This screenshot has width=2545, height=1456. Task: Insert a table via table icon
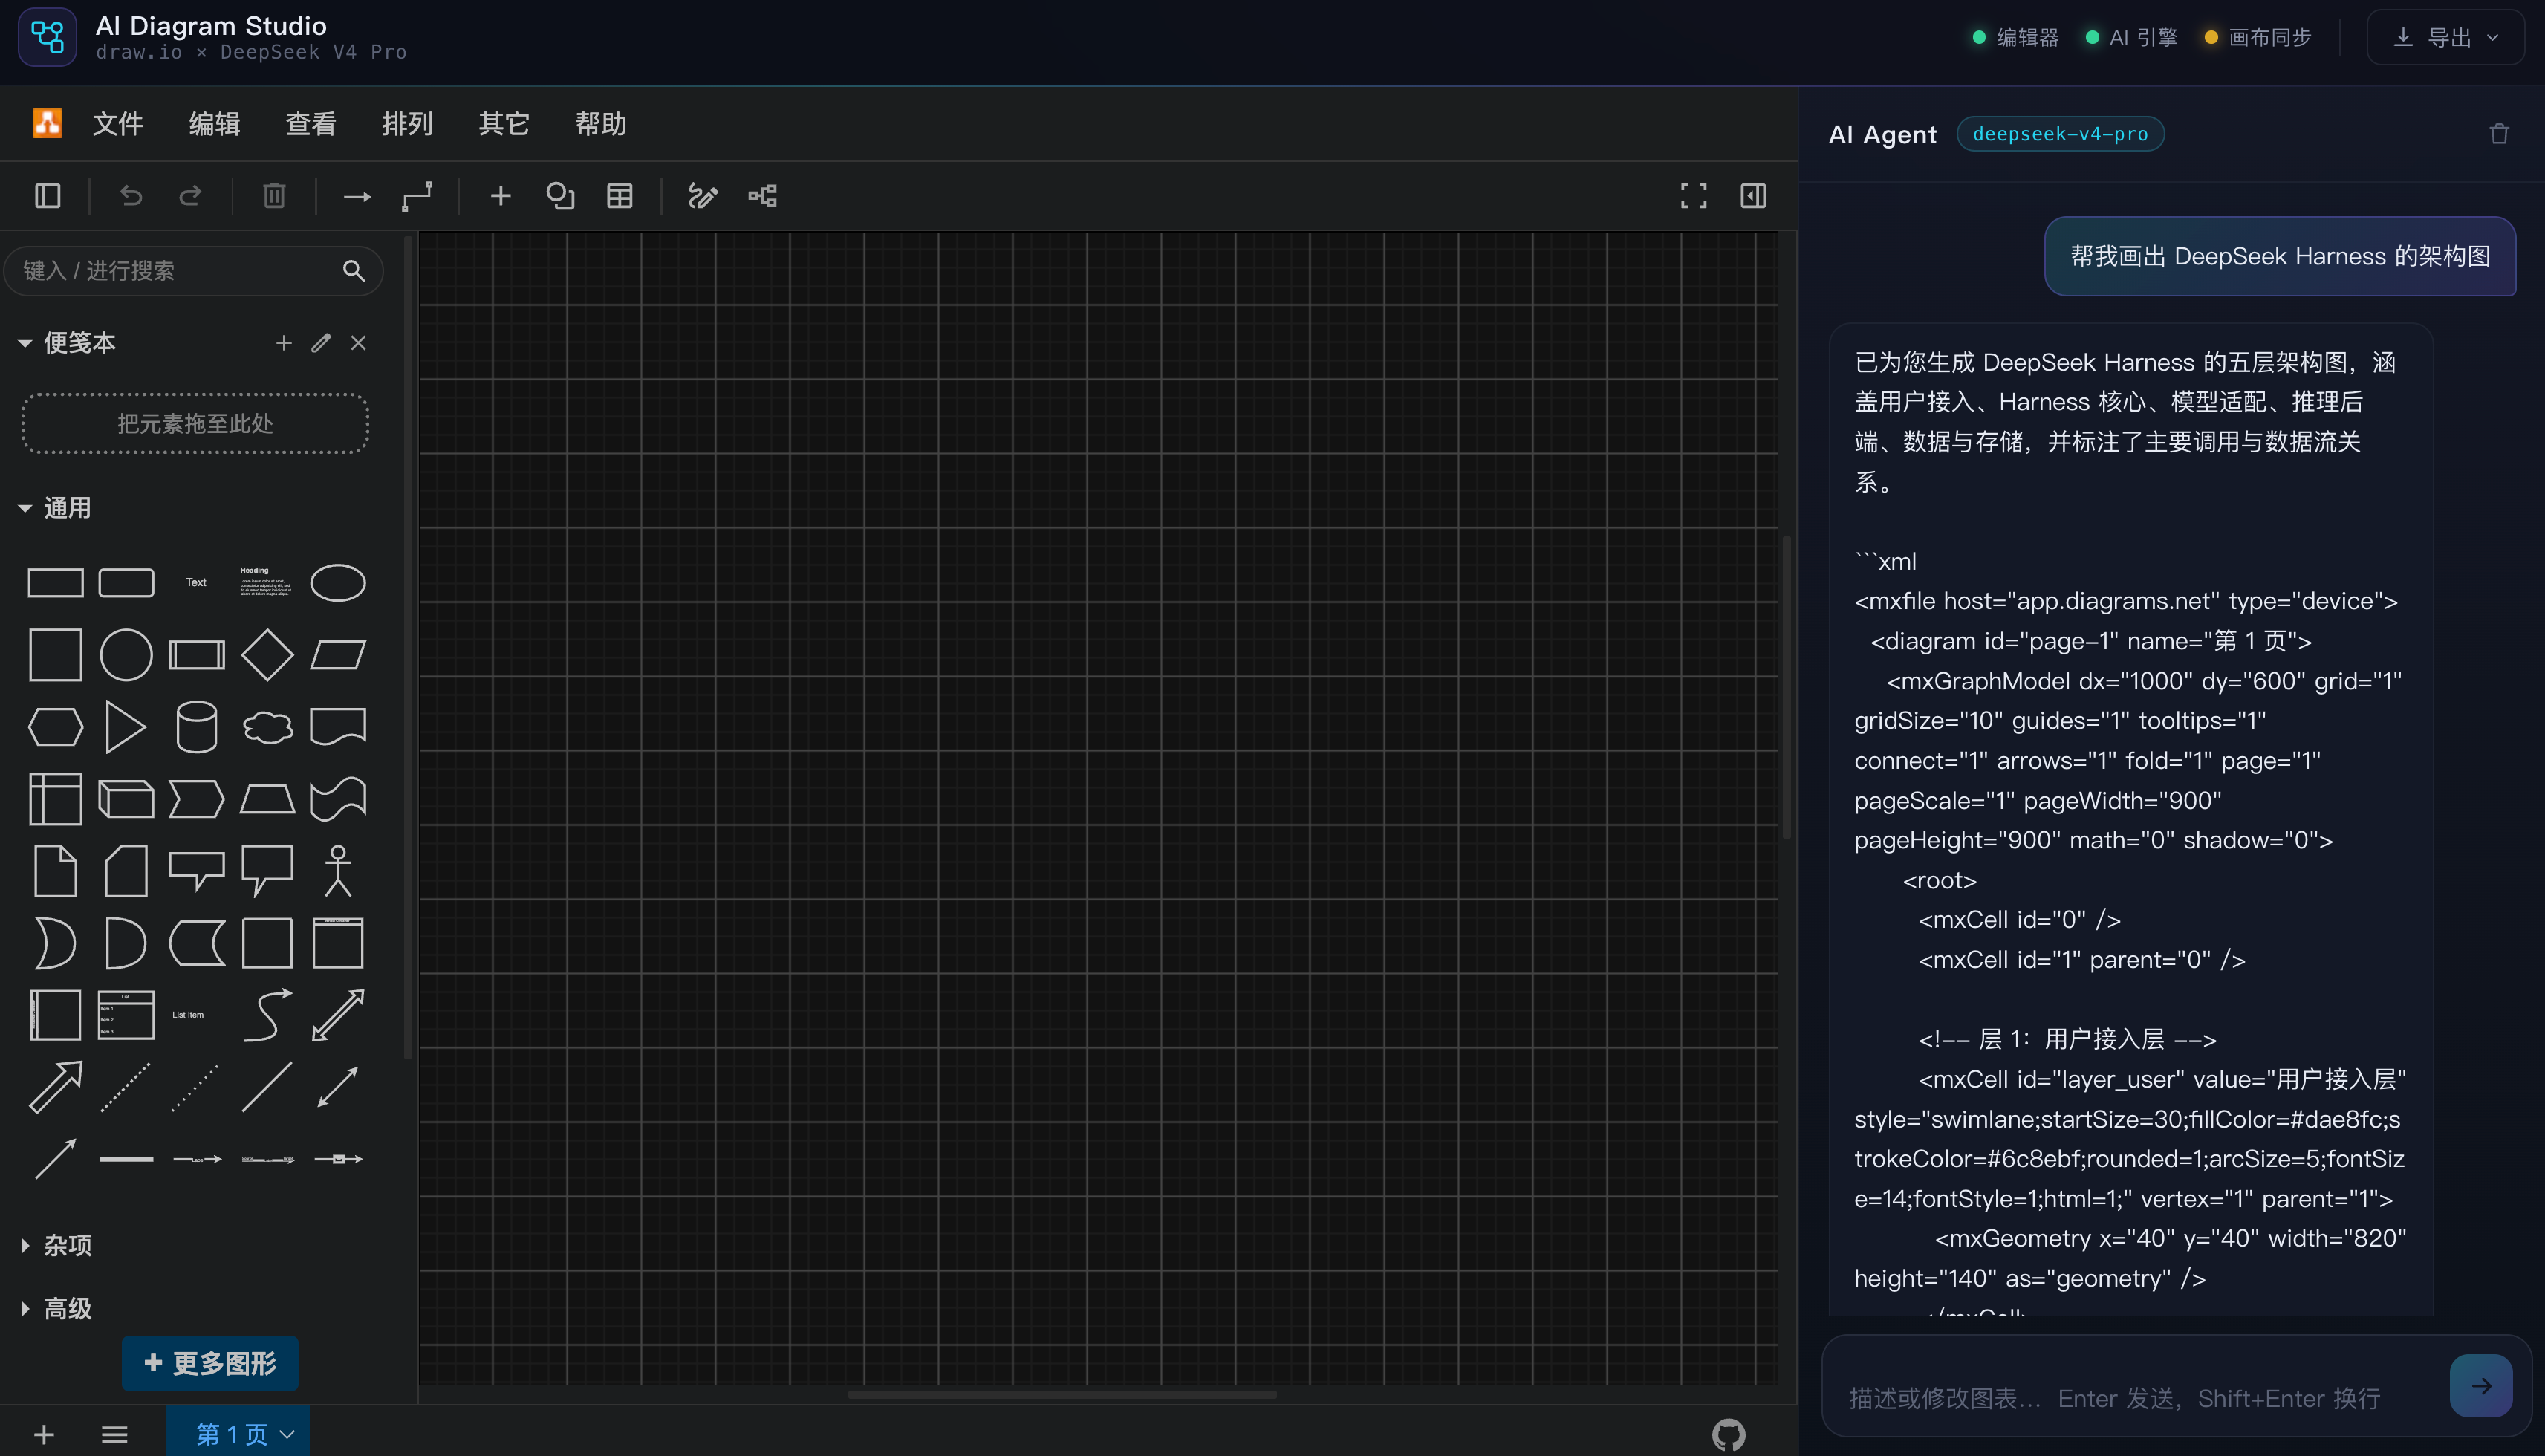[x=620, y=196]
